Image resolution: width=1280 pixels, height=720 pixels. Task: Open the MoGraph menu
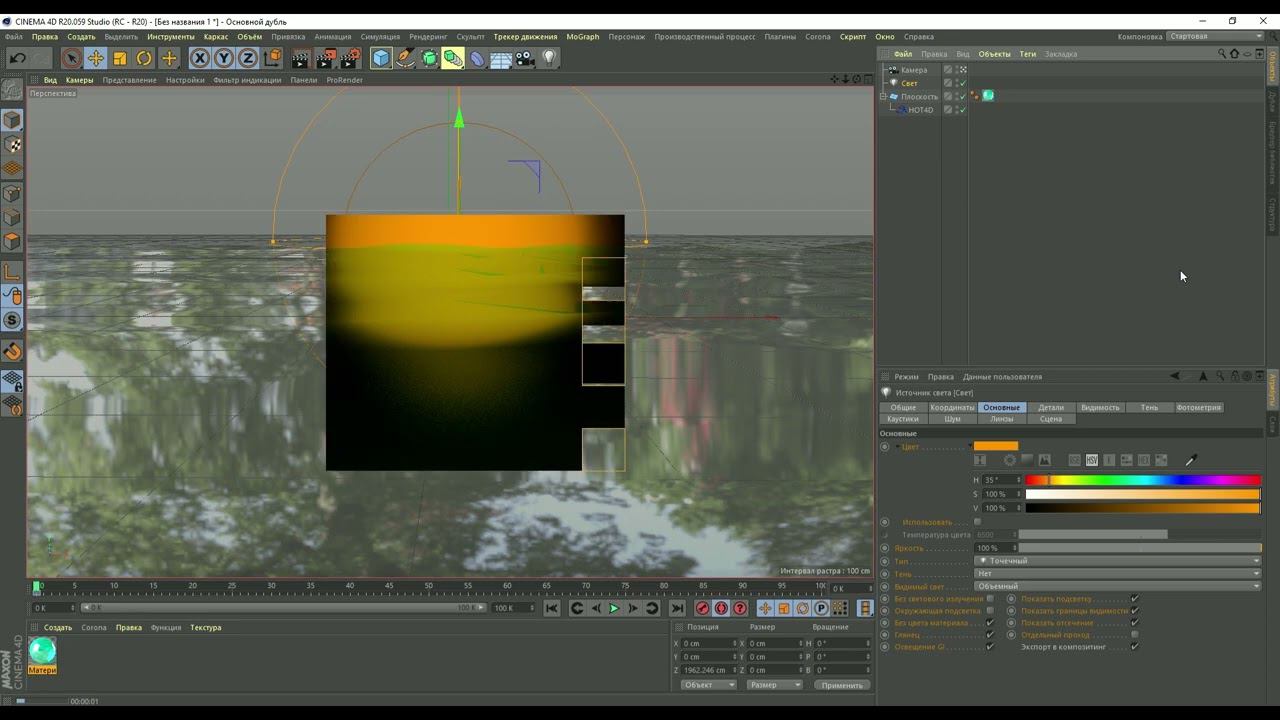point(582,37)
